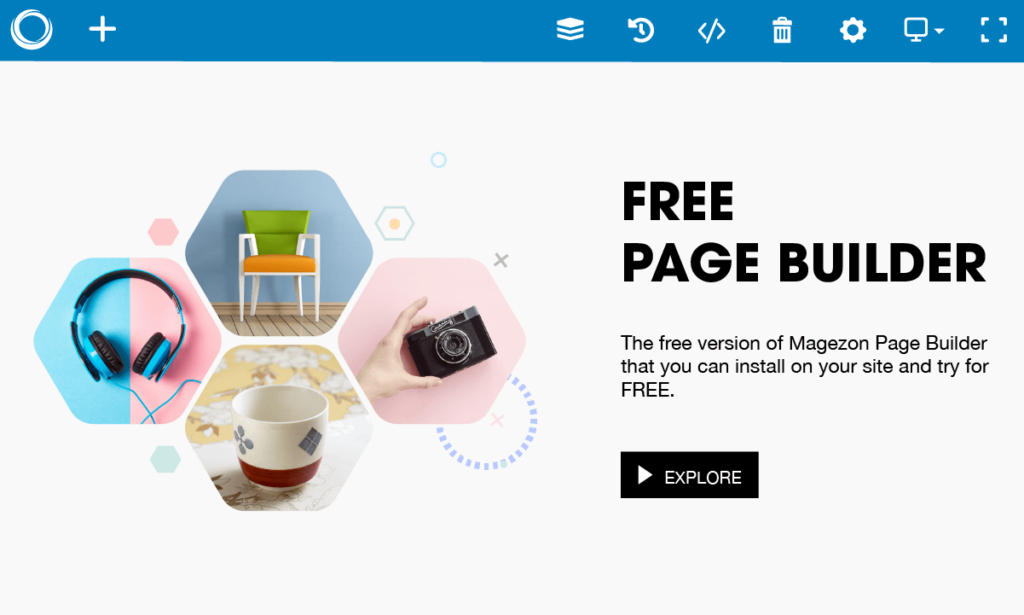The height and width of the screenshot is (615, 1024).
Task: Click the ceramic cup hexagon image
Action: click(x=279, y=428)
